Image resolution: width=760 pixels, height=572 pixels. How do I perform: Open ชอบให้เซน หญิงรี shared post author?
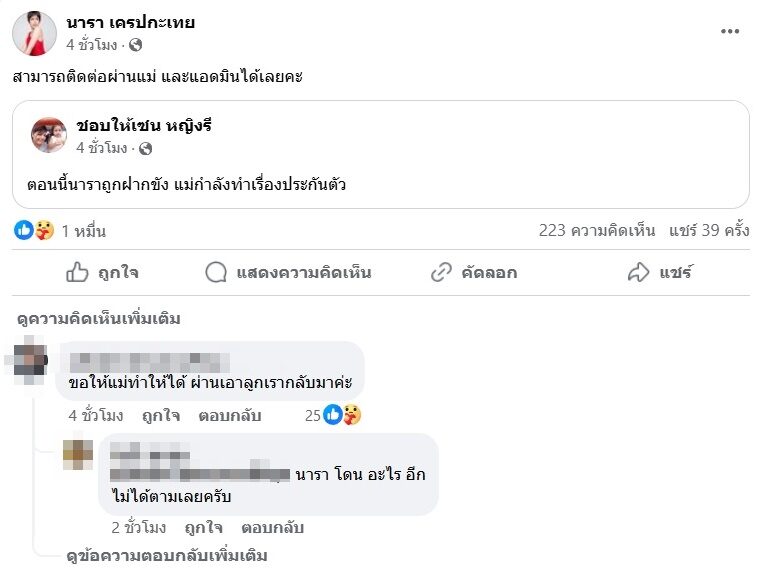coord(144,126)
